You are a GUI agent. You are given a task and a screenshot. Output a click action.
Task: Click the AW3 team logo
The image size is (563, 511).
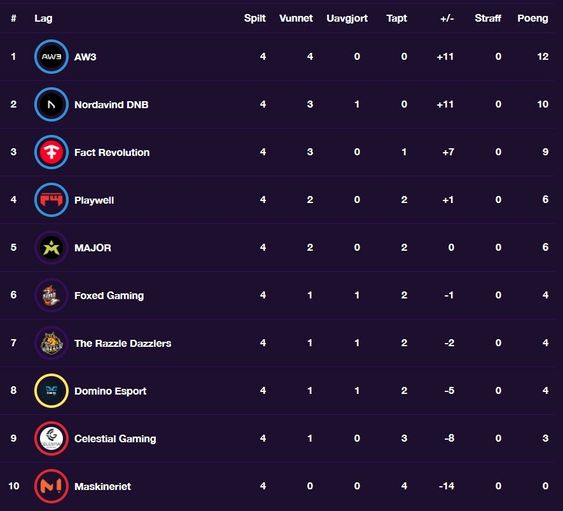click(51, 57)
